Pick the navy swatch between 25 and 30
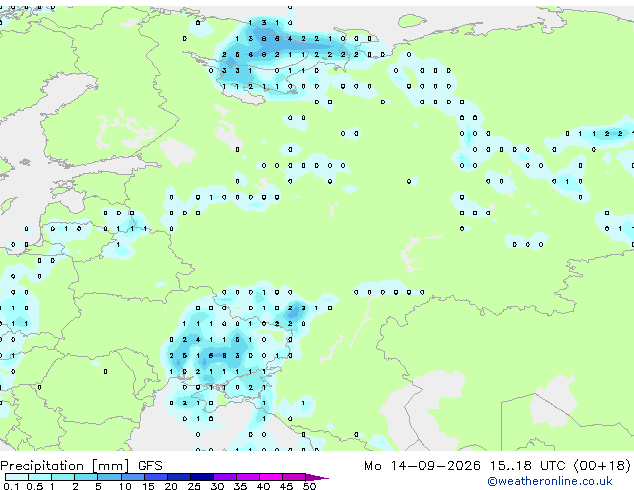634x490 pixels. coord(202,477)
